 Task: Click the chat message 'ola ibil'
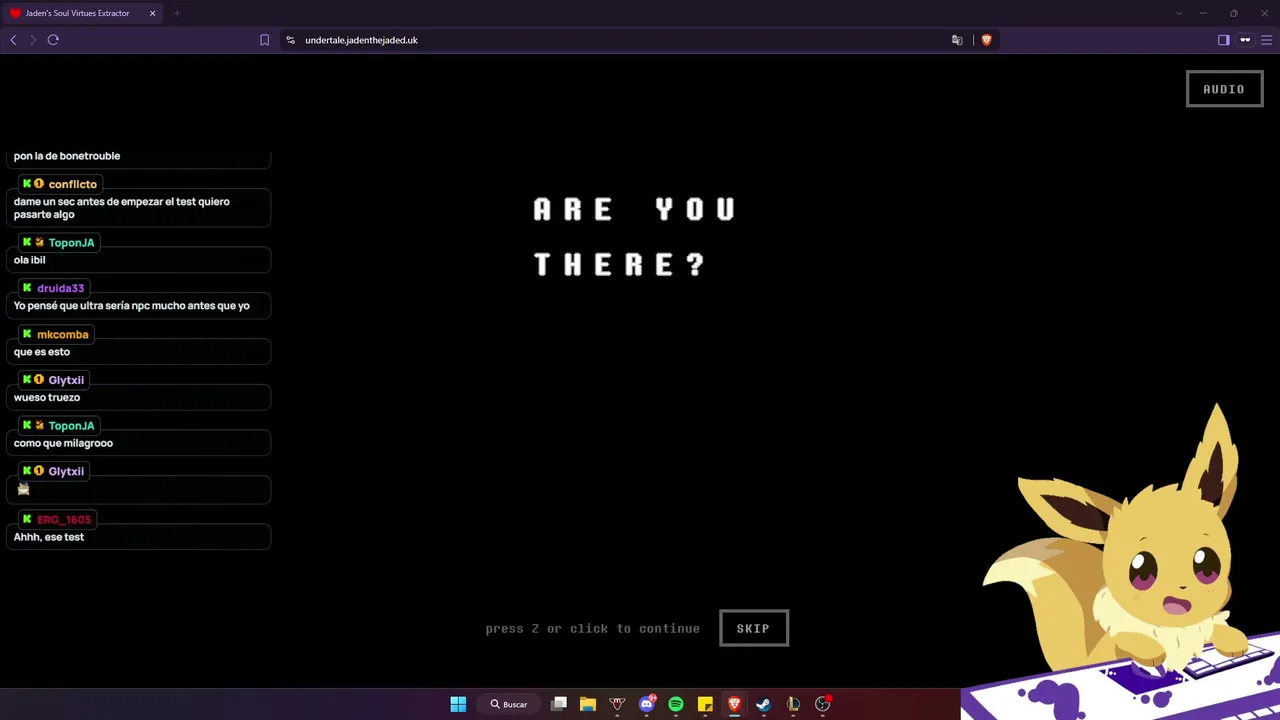click(x=30, y=260)
